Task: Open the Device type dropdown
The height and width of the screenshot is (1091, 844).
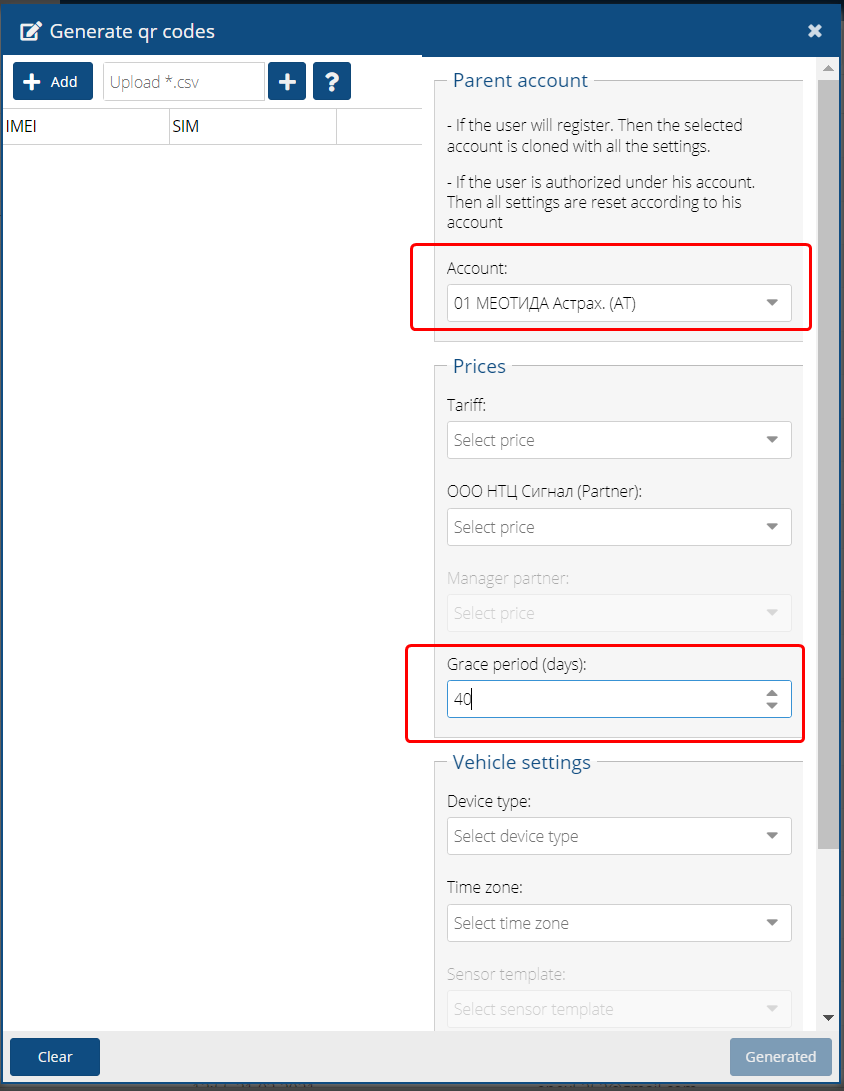Action: [x=618, y=836]
